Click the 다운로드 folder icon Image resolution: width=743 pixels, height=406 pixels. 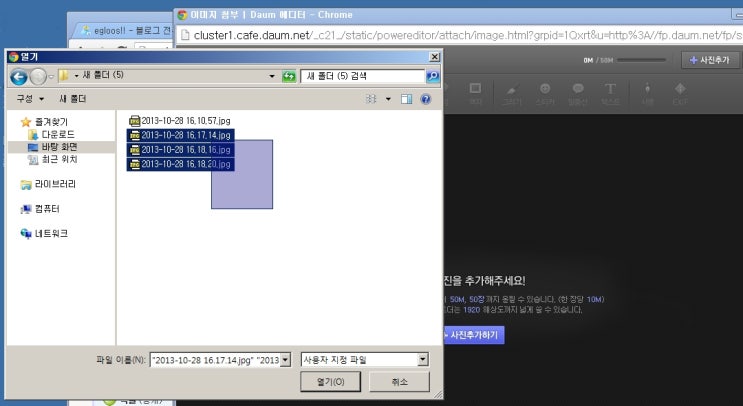pyautogui.click(x=33, y=135)
